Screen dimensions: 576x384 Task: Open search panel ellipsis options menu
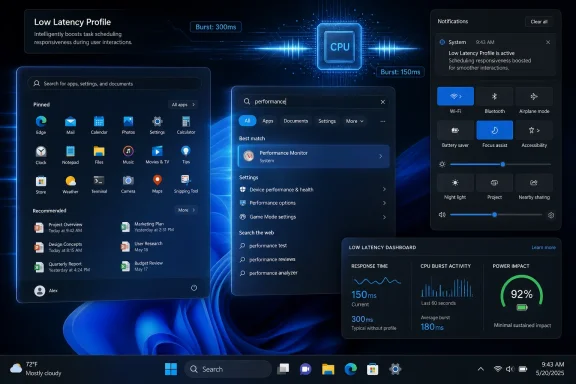point(383,121)
